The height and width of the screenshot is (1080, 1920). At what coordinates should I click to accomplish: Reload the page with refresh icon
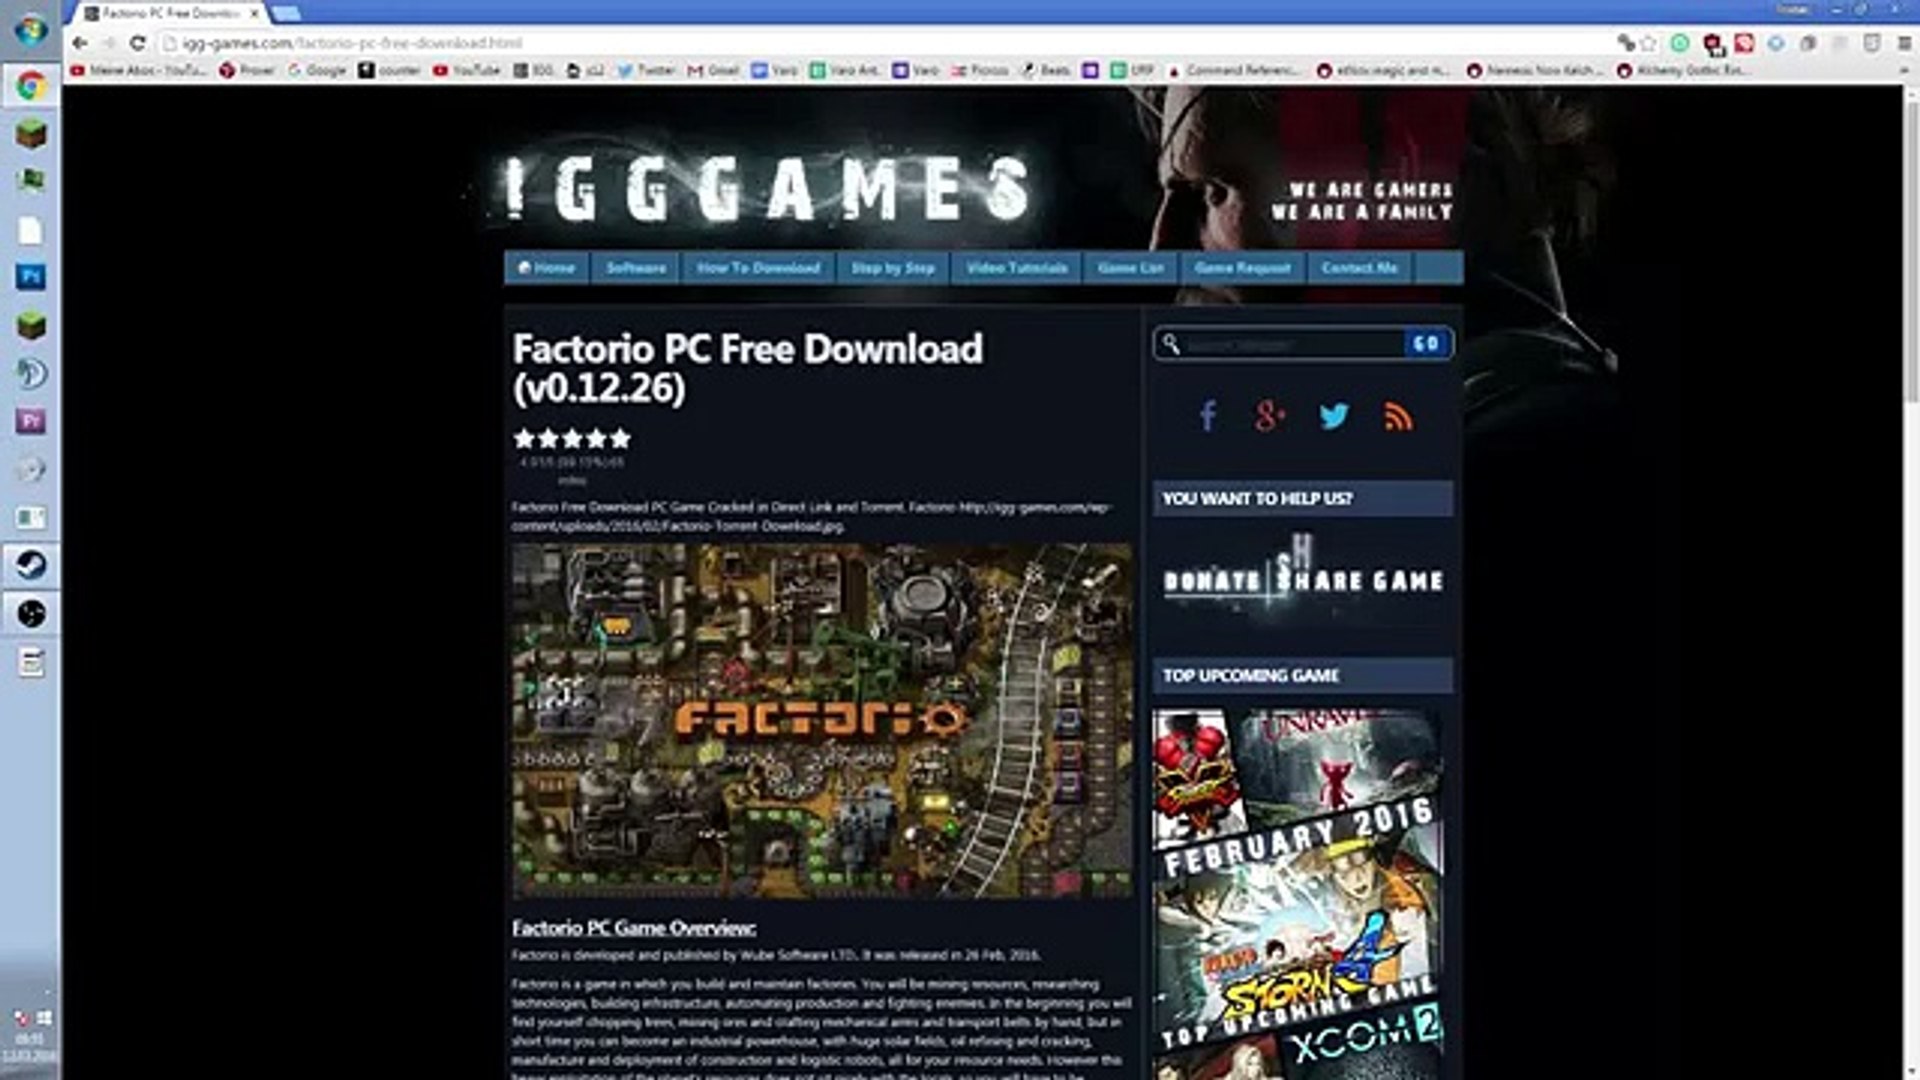click(x=138, y=43)
